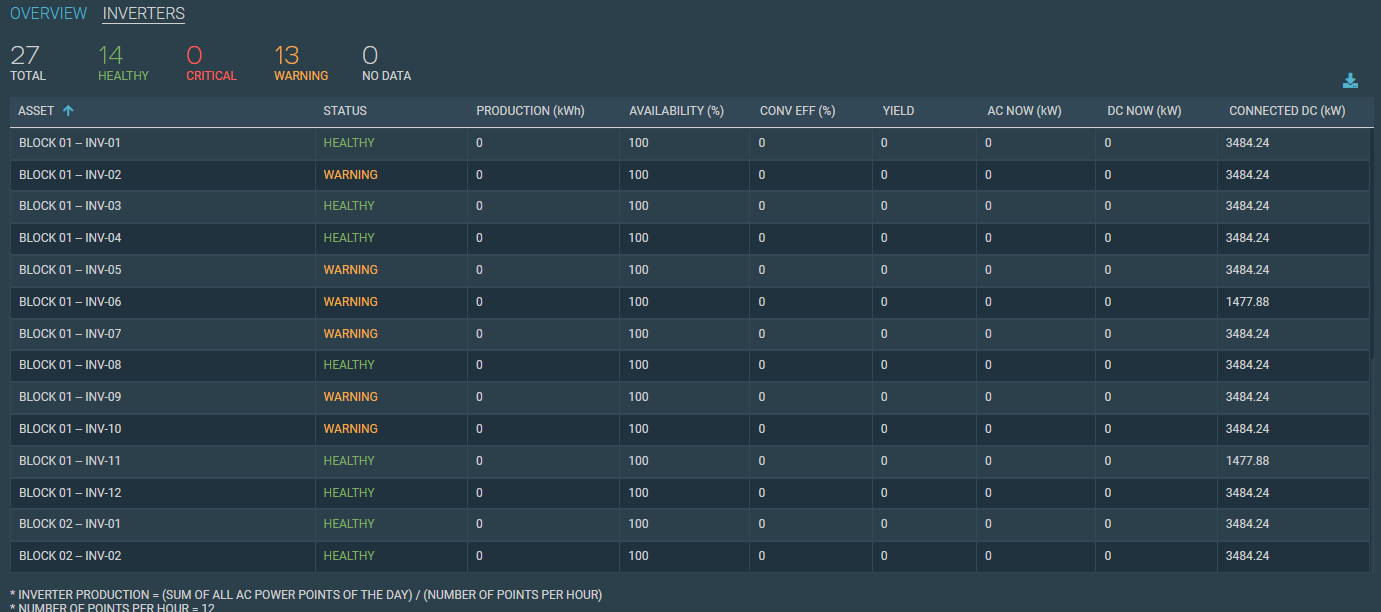Select BLOCK 02 – INV-02 asset
This screenshot has height=612, width=1381.
[70, 556]
